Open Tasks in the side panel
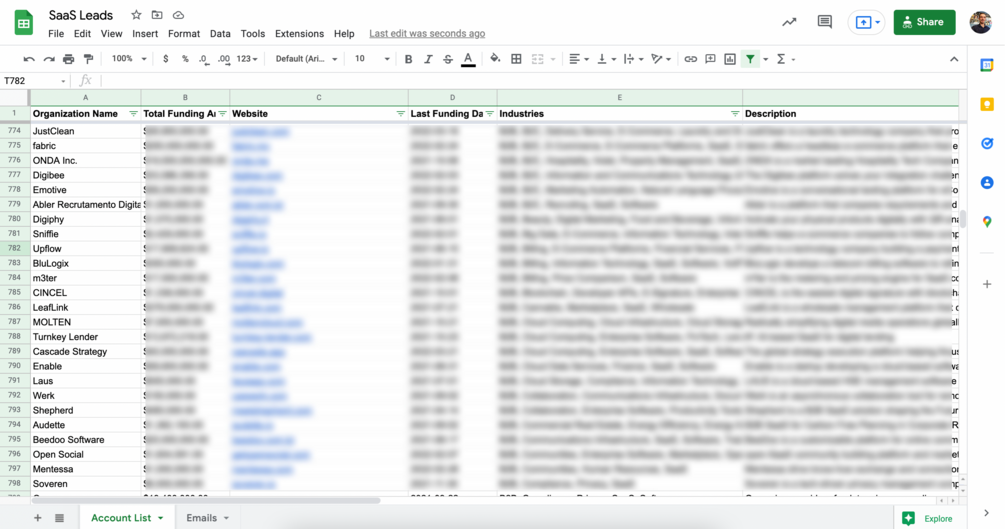 [x=987, y=144]
